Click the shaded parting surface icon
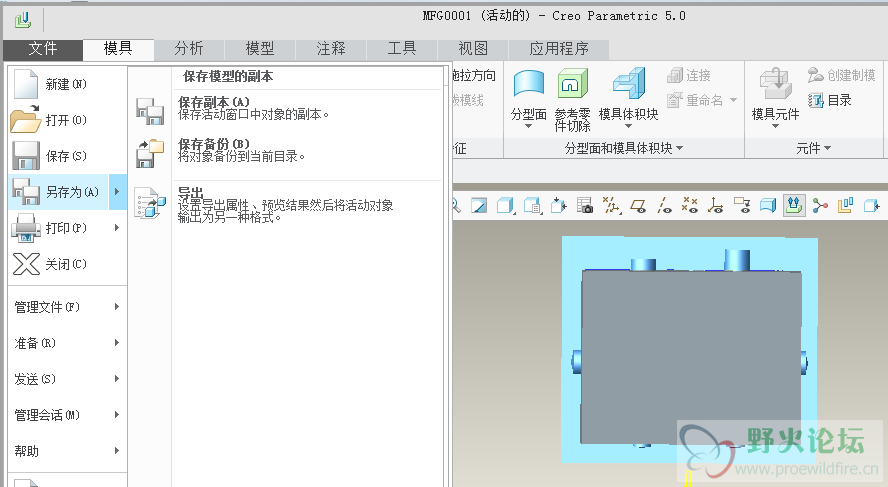888x487 pixels. [x=768, y=205]
